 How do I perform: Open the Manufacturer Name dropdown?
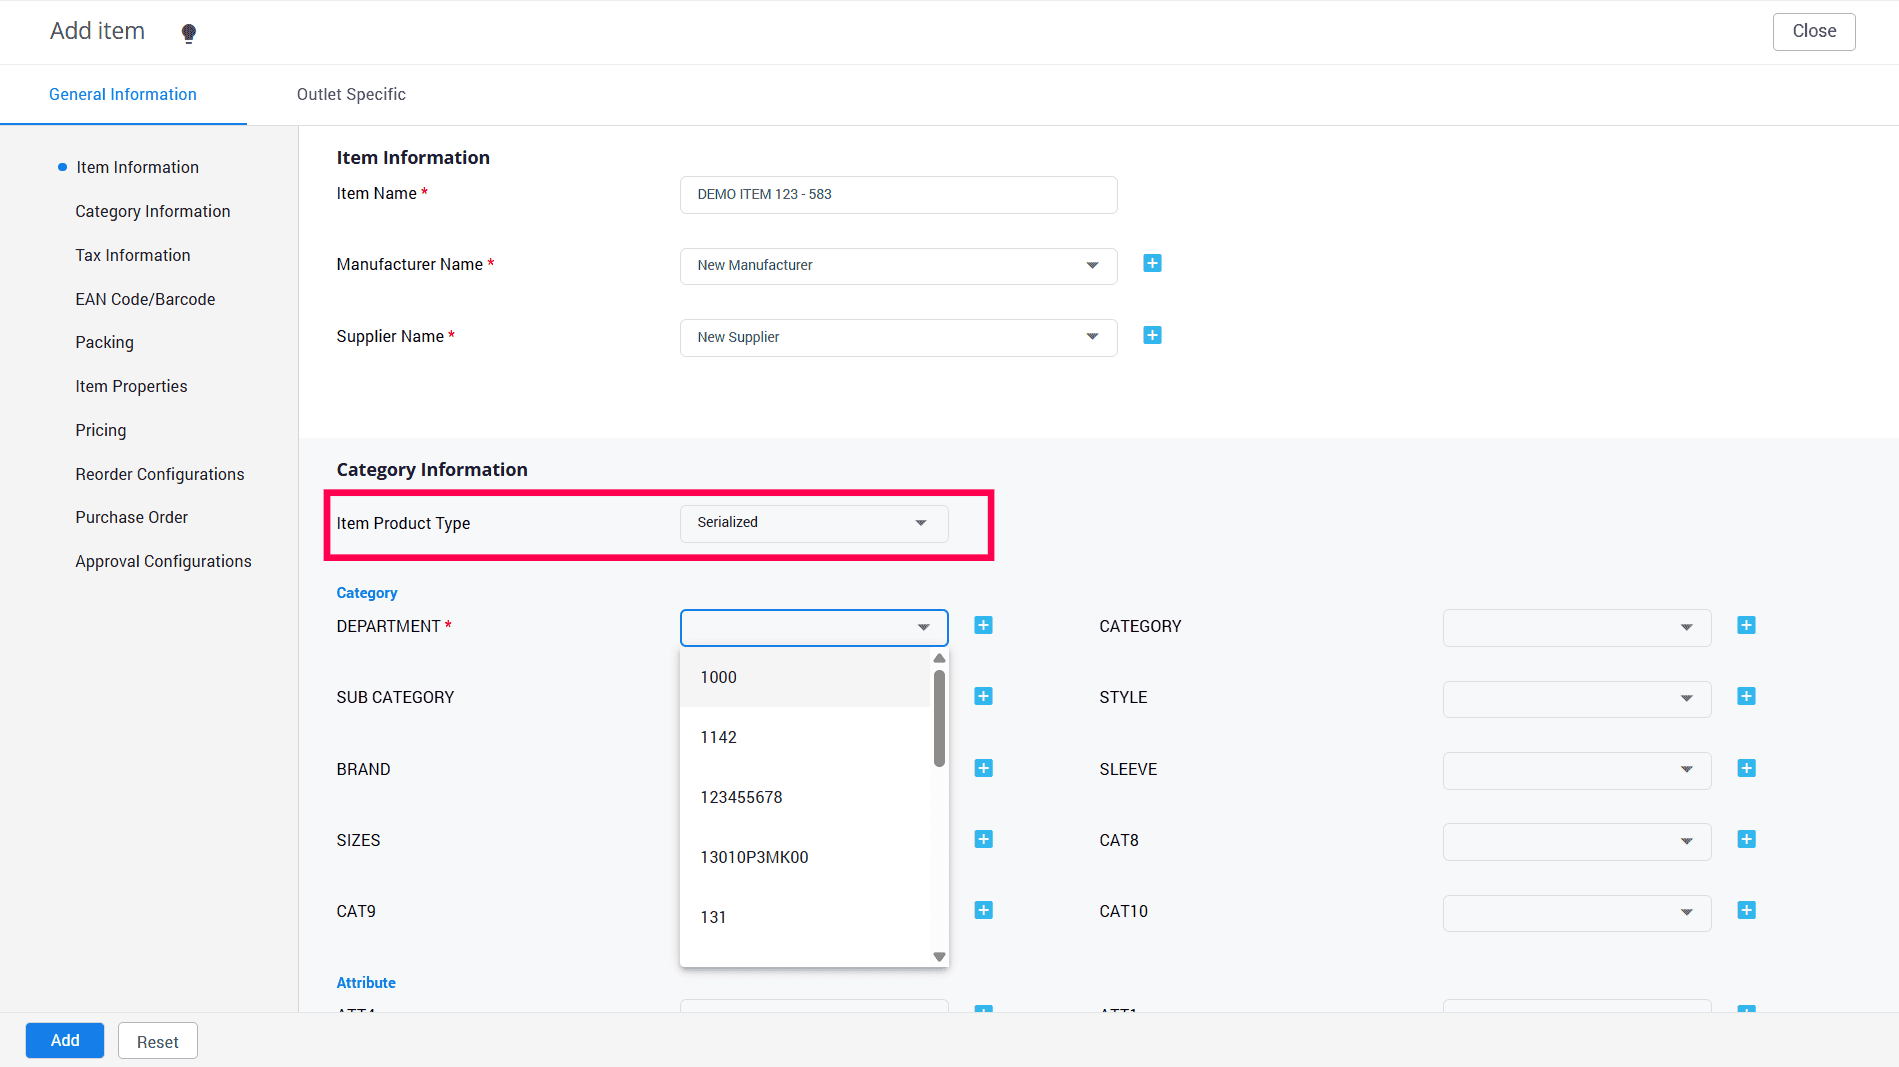point(898,266)
